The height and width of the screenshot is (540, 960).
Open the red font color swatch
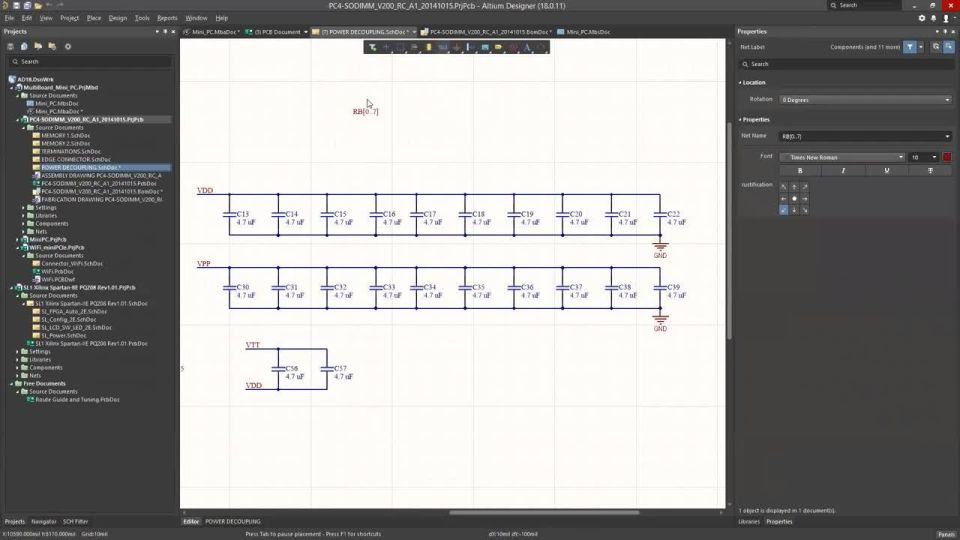[947, 157]
